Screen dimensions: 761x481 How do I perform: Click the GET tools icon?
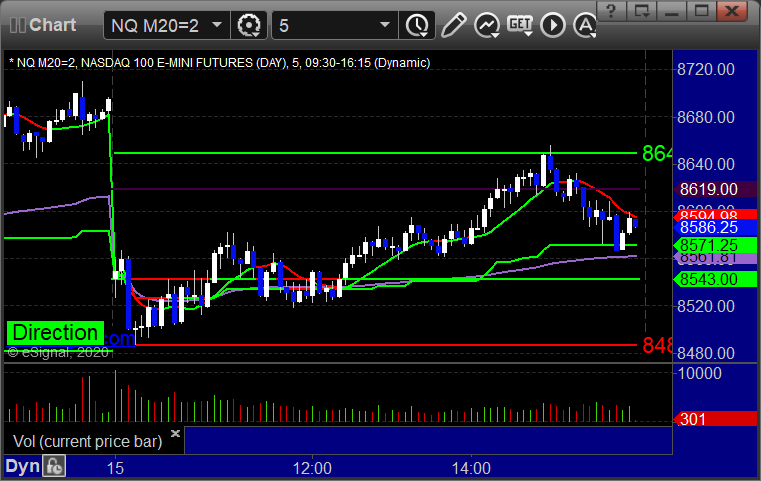[520, 24]
